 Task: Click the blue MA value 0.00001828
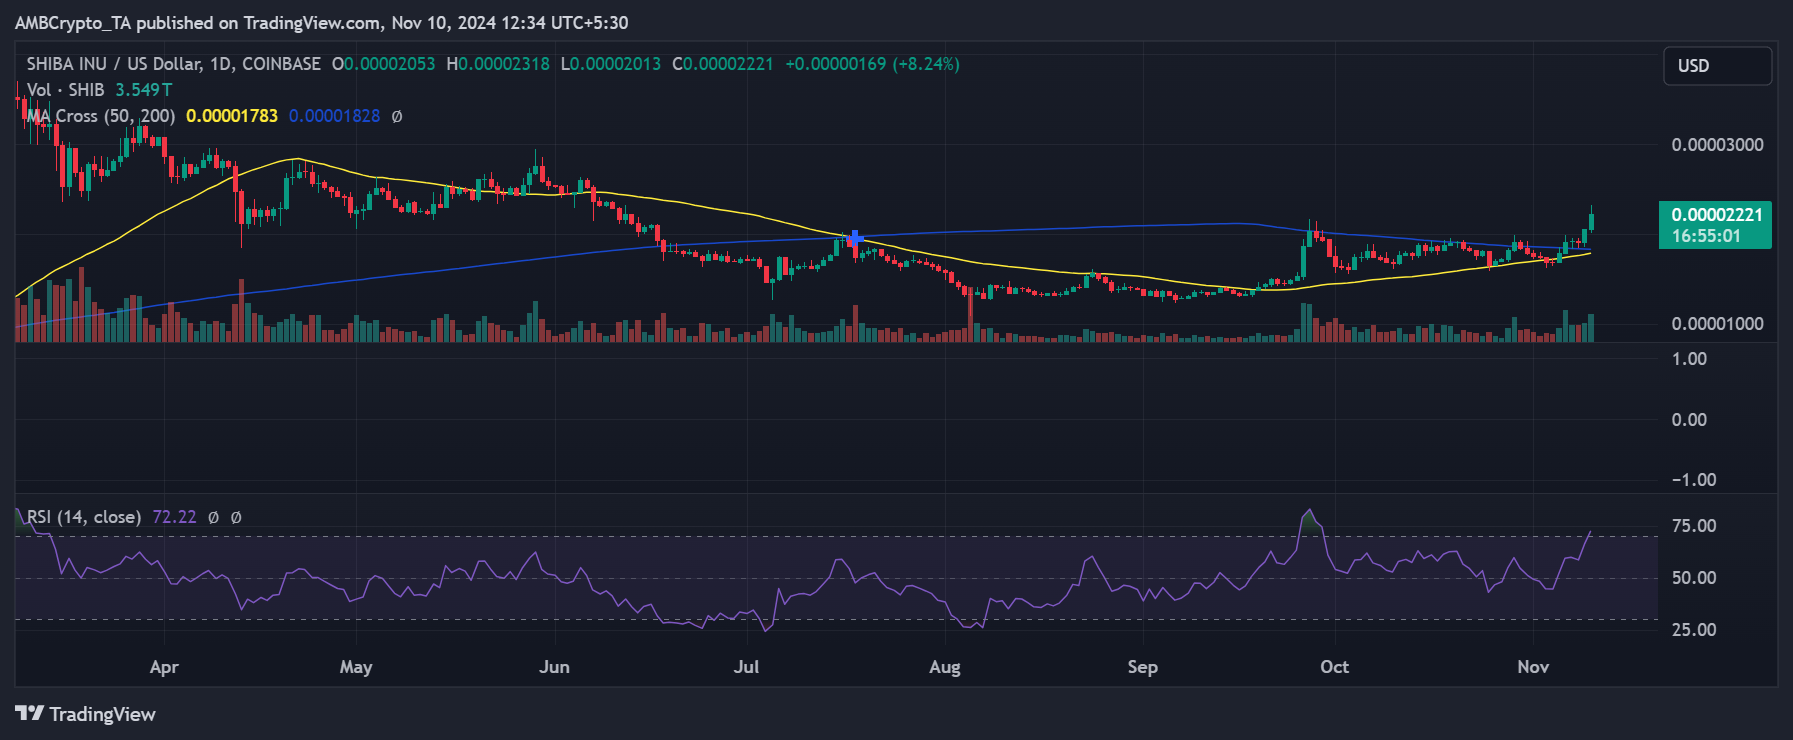334,116
